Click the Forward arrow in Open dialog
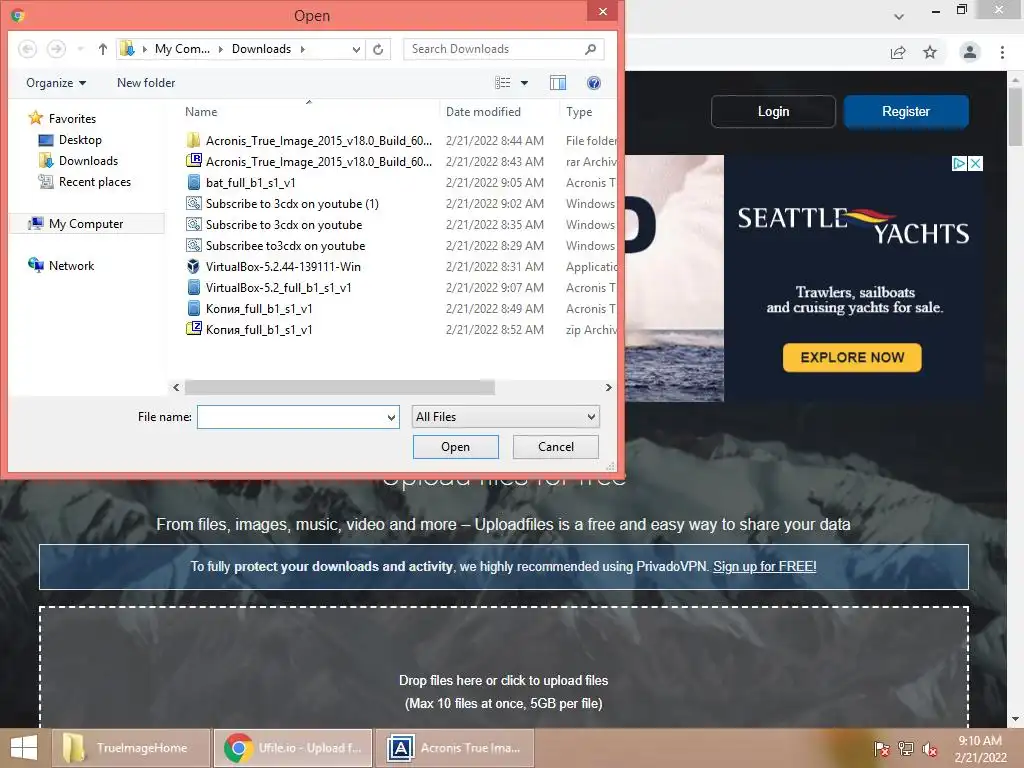 pyautogui.click(x=57, y=49)
